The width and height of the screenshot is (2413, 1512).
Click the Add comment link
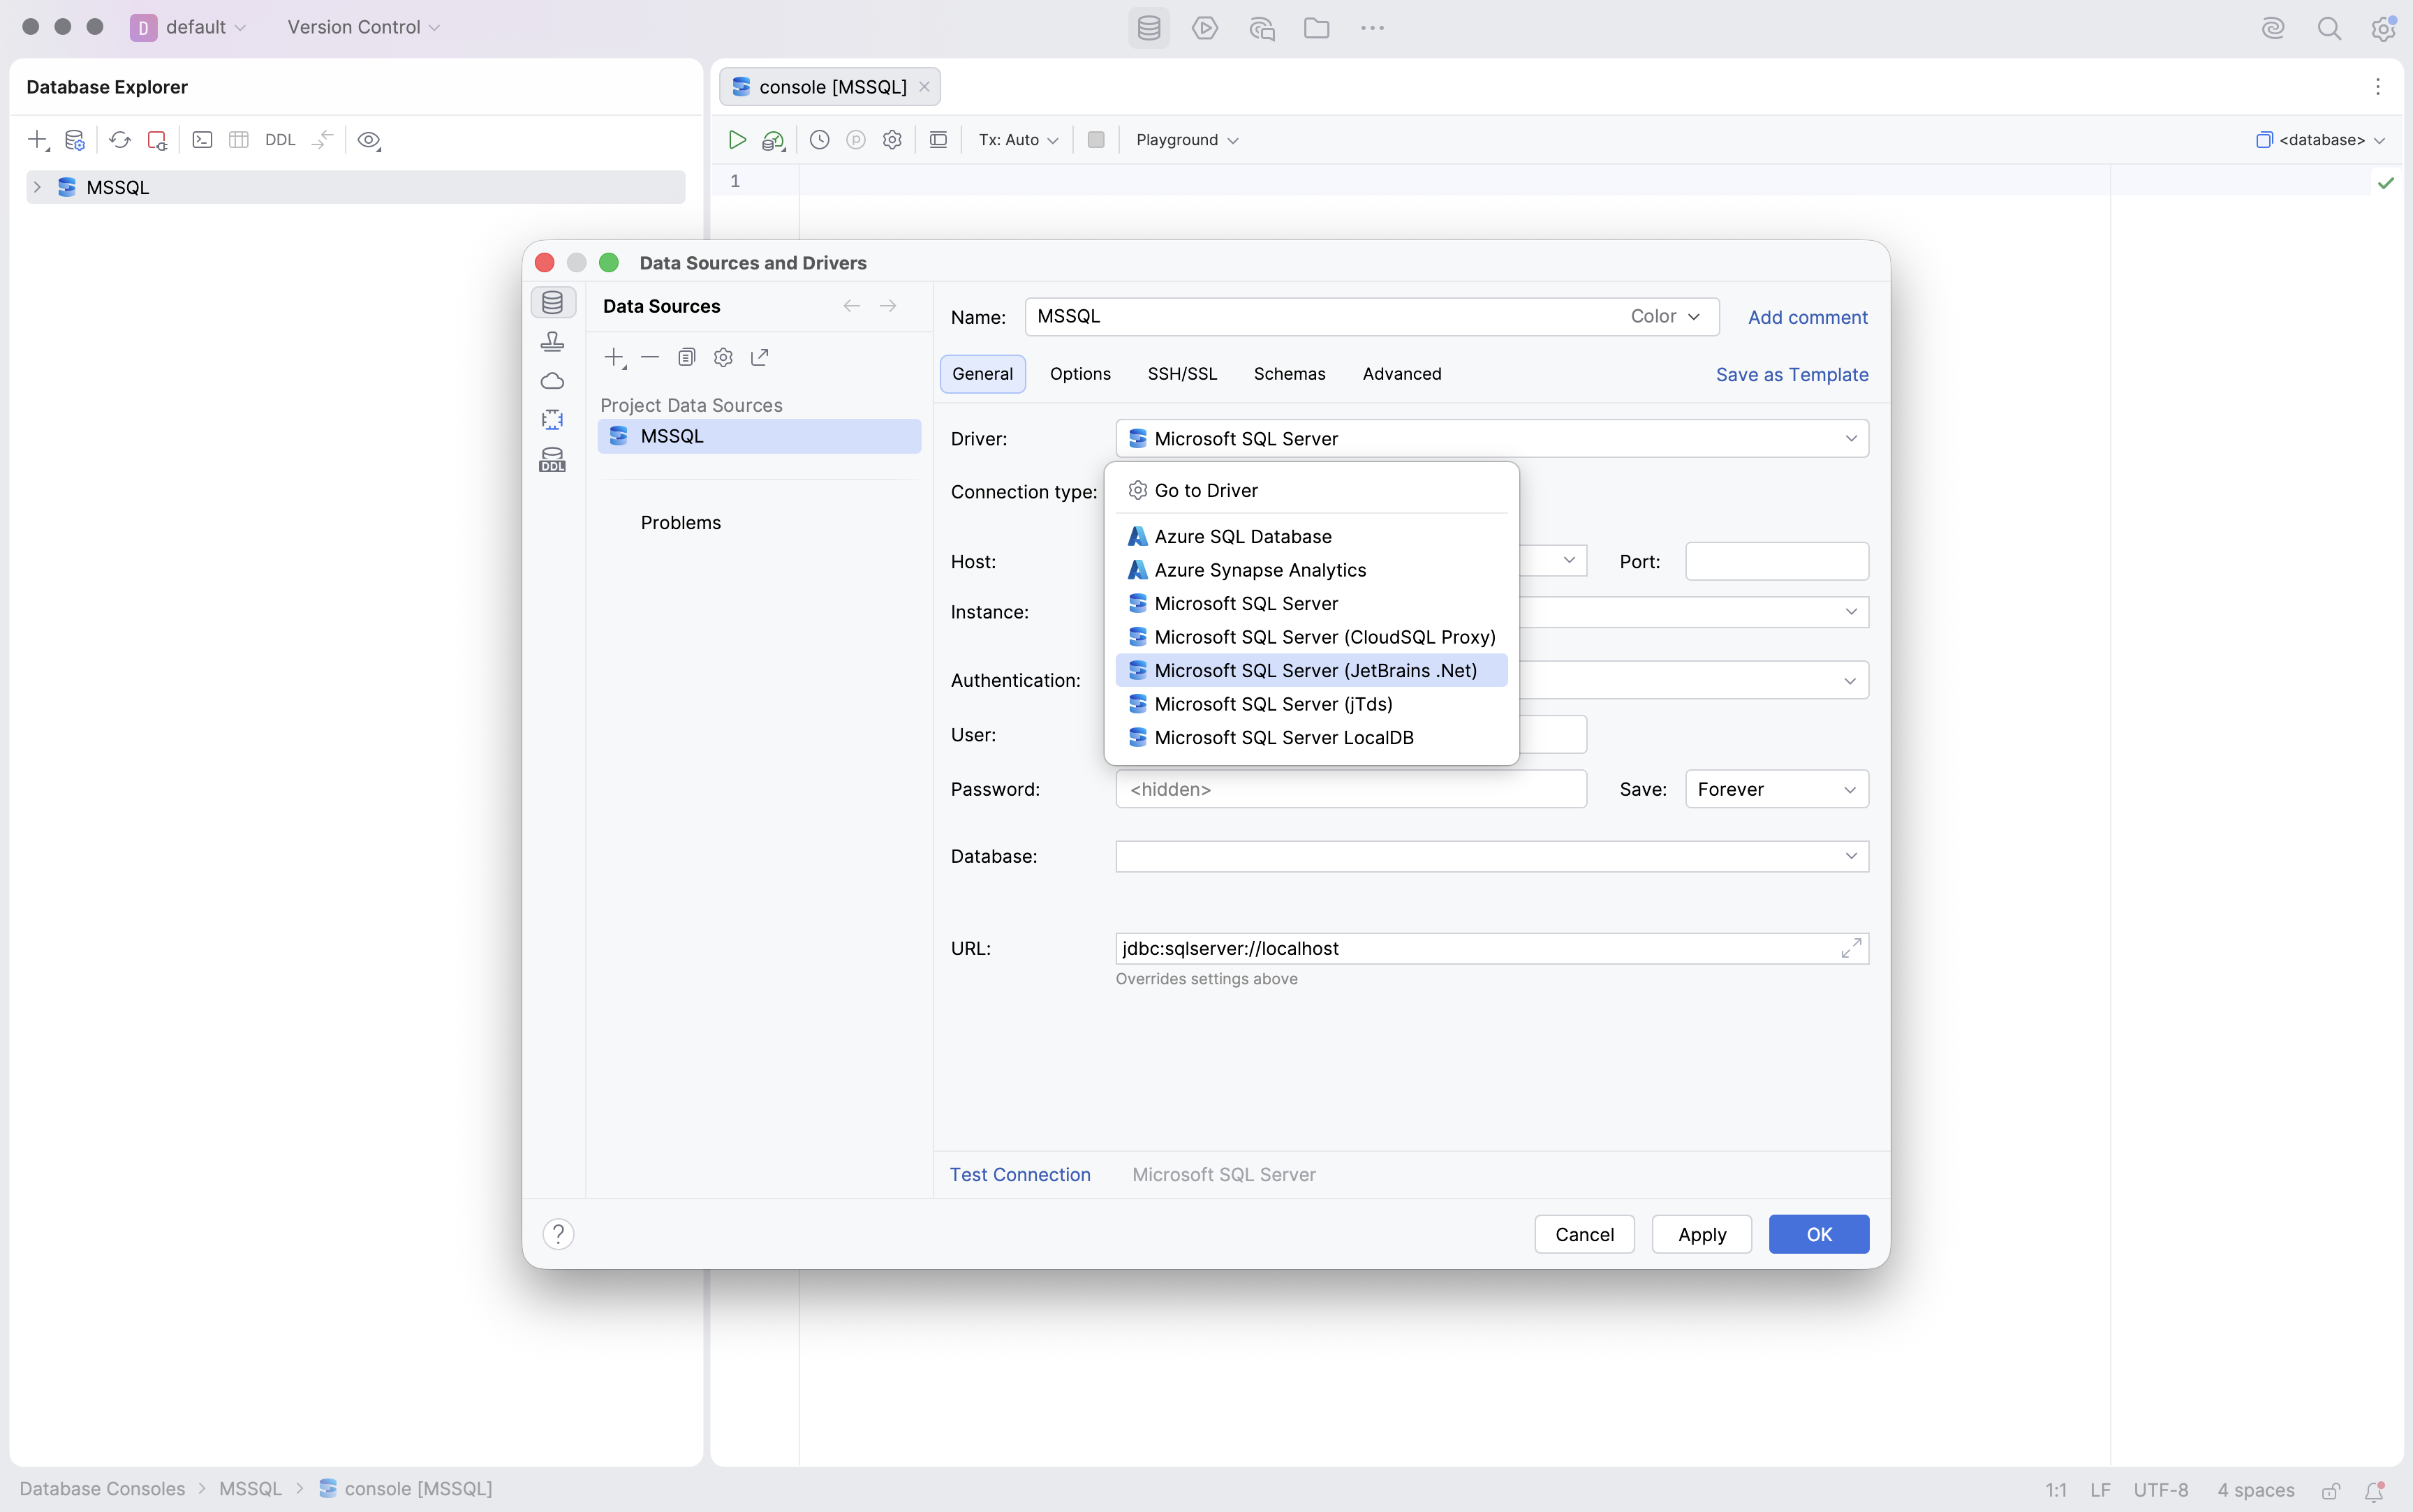tap(1807, 317)
